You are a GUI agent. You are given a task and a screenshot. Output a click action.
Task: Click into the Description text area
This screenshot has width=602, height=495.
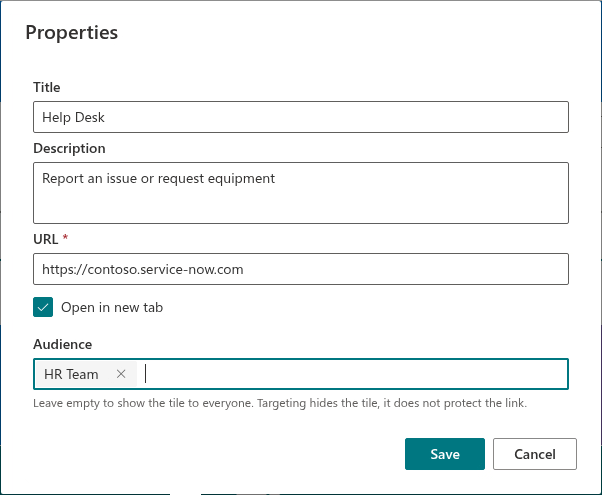[x=301, y=193]
